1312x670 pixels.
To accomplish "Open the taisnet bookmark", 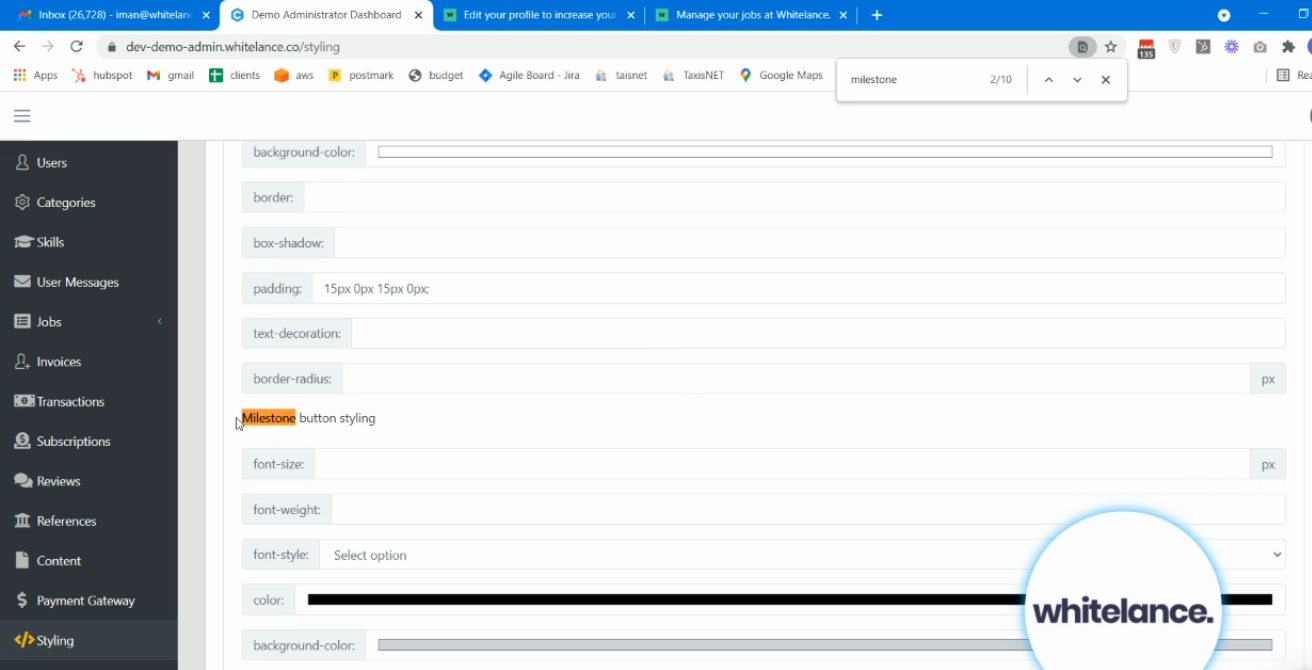I will [621, 75].
